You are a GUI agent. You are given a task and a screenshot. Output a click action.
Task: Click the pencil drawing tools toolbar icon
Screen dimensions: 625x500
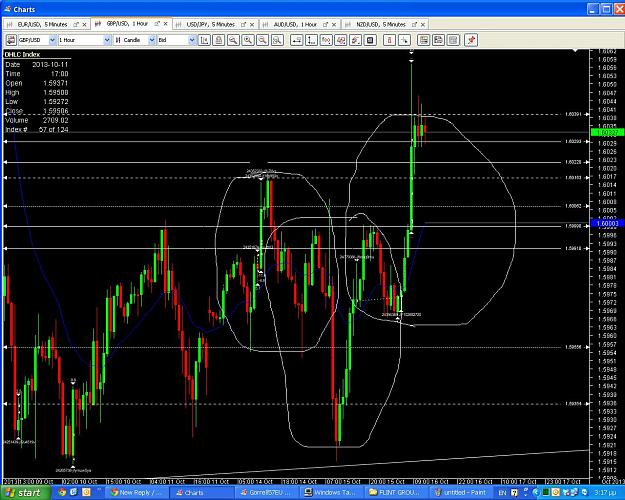tap(356, 40)
